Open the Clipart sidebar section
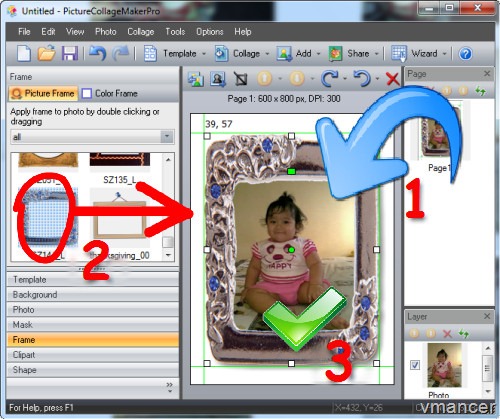 click(x=93, y=355)
